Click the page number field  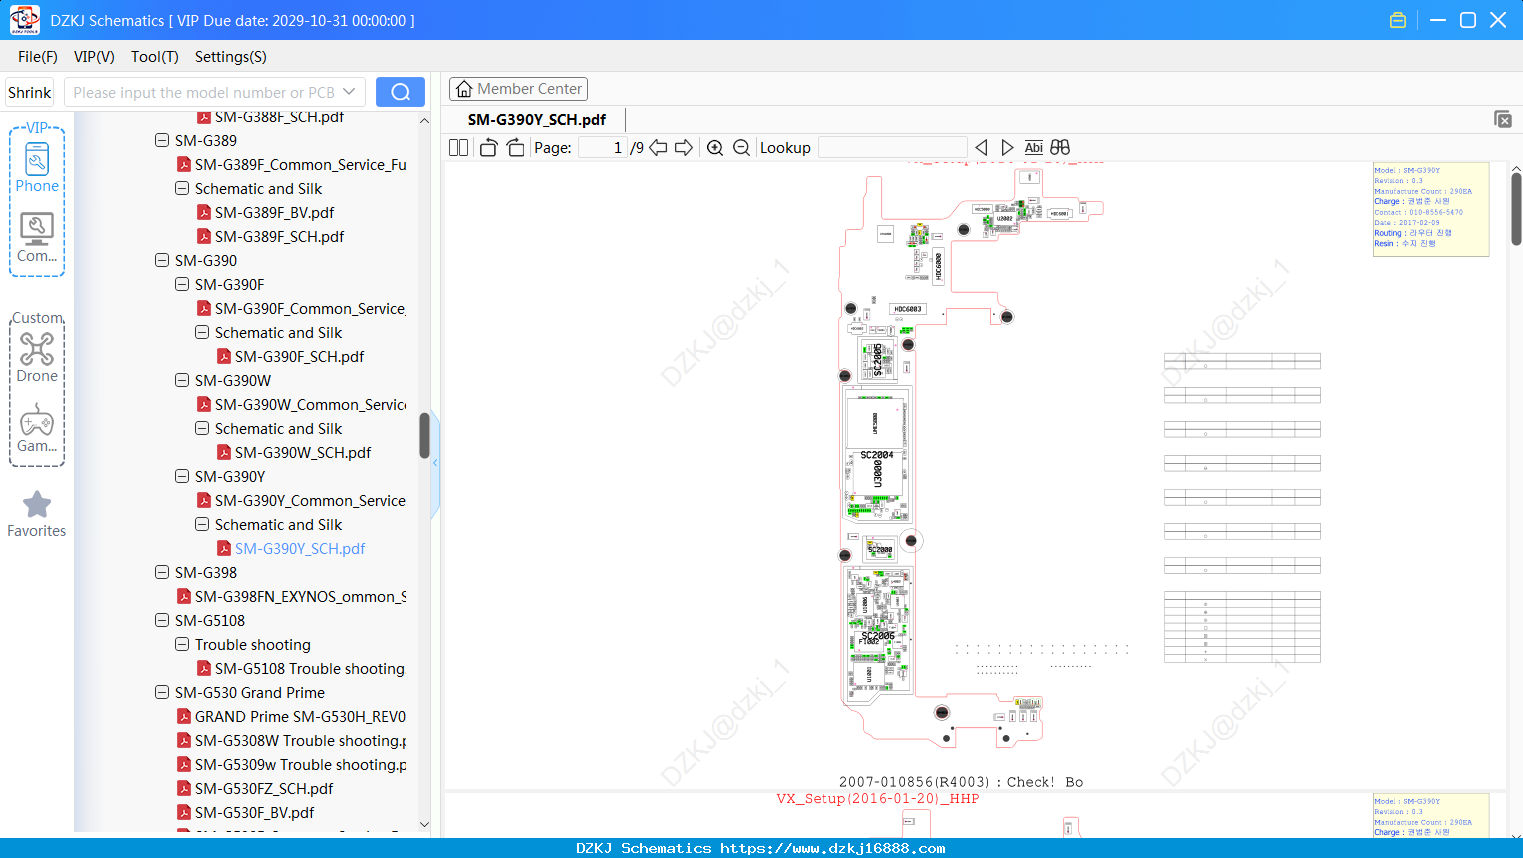click(x=602, y=147)
